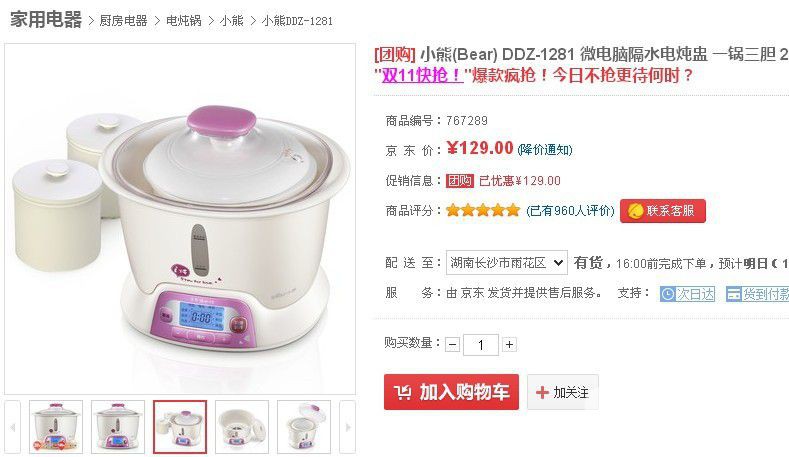The width and height of the screenshot is (789, 457).
Task: Open the 电炖锅 breadcrumb link
Action: 184,21
